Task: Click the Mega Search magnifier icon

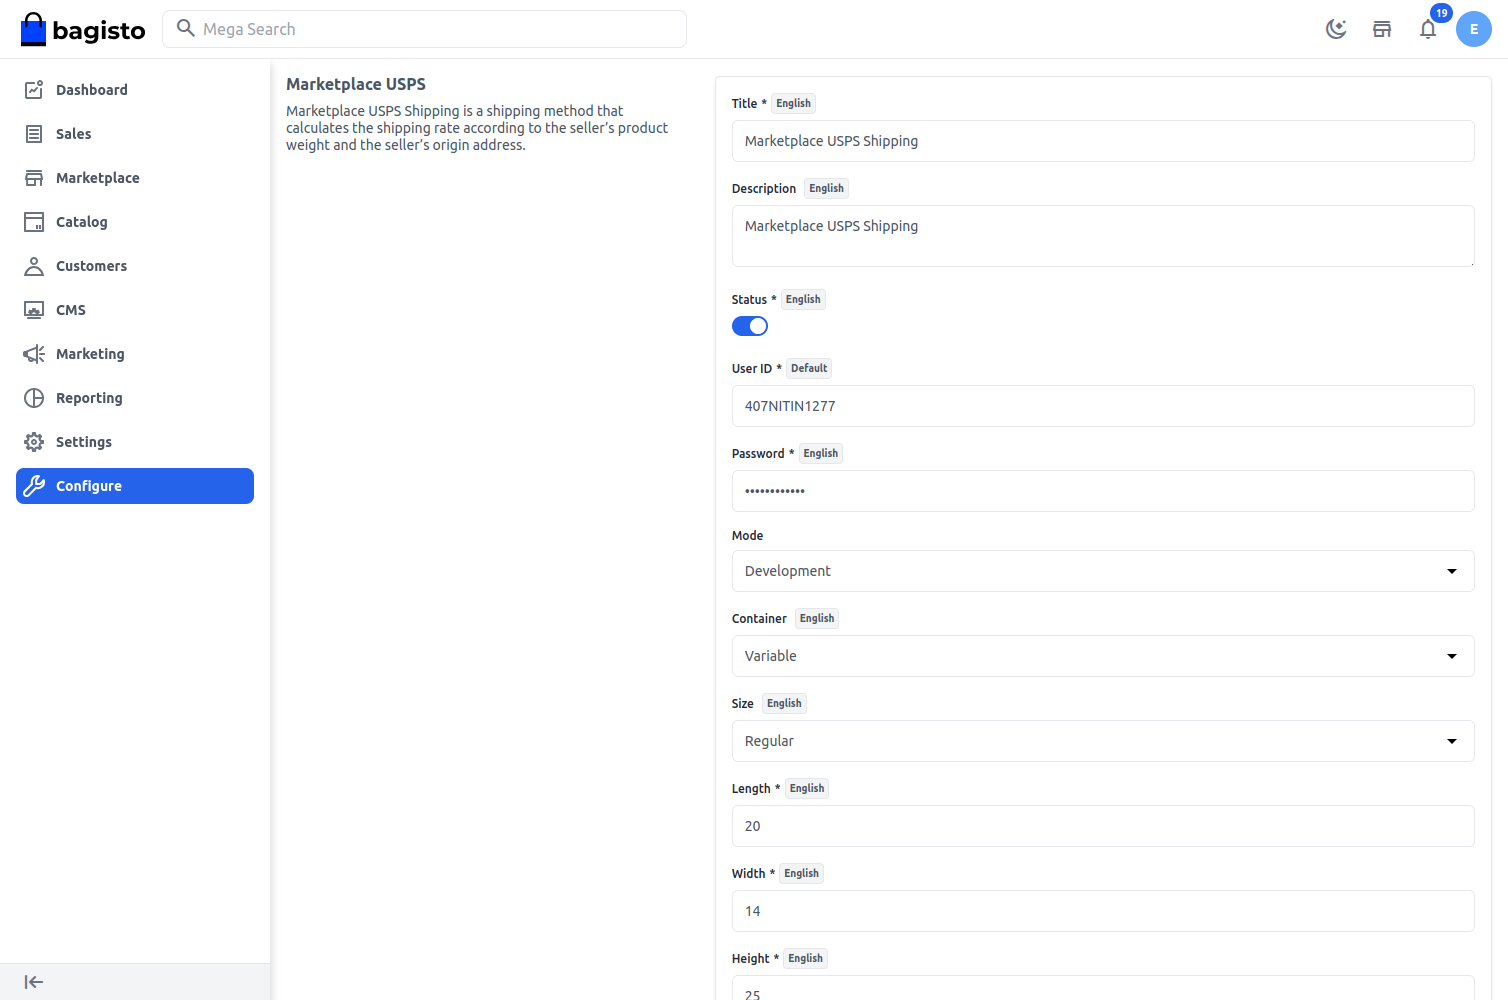Action: [185, 28]
